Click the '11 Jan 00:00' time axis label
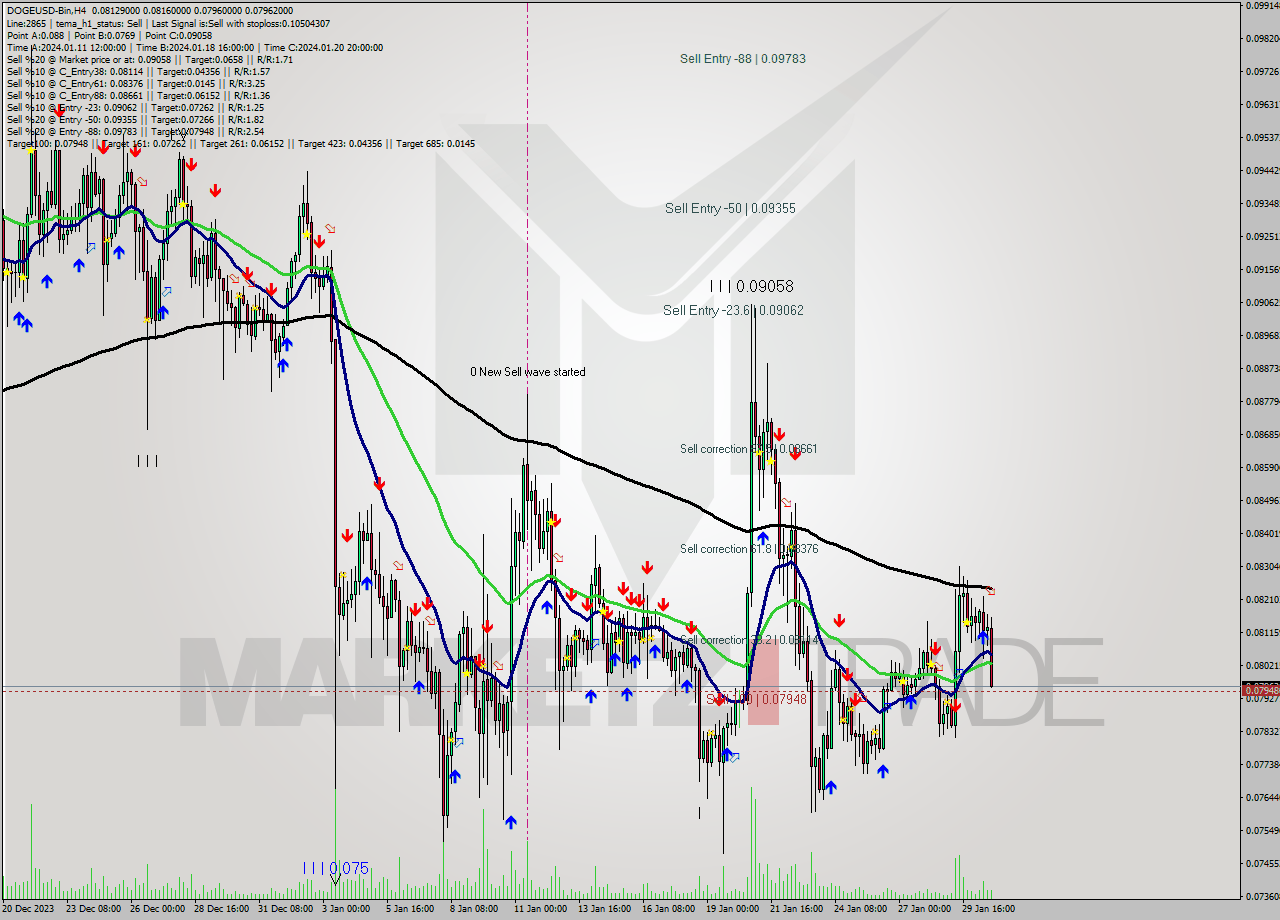This screenshot has width=1280, height=920. [538, 909]
